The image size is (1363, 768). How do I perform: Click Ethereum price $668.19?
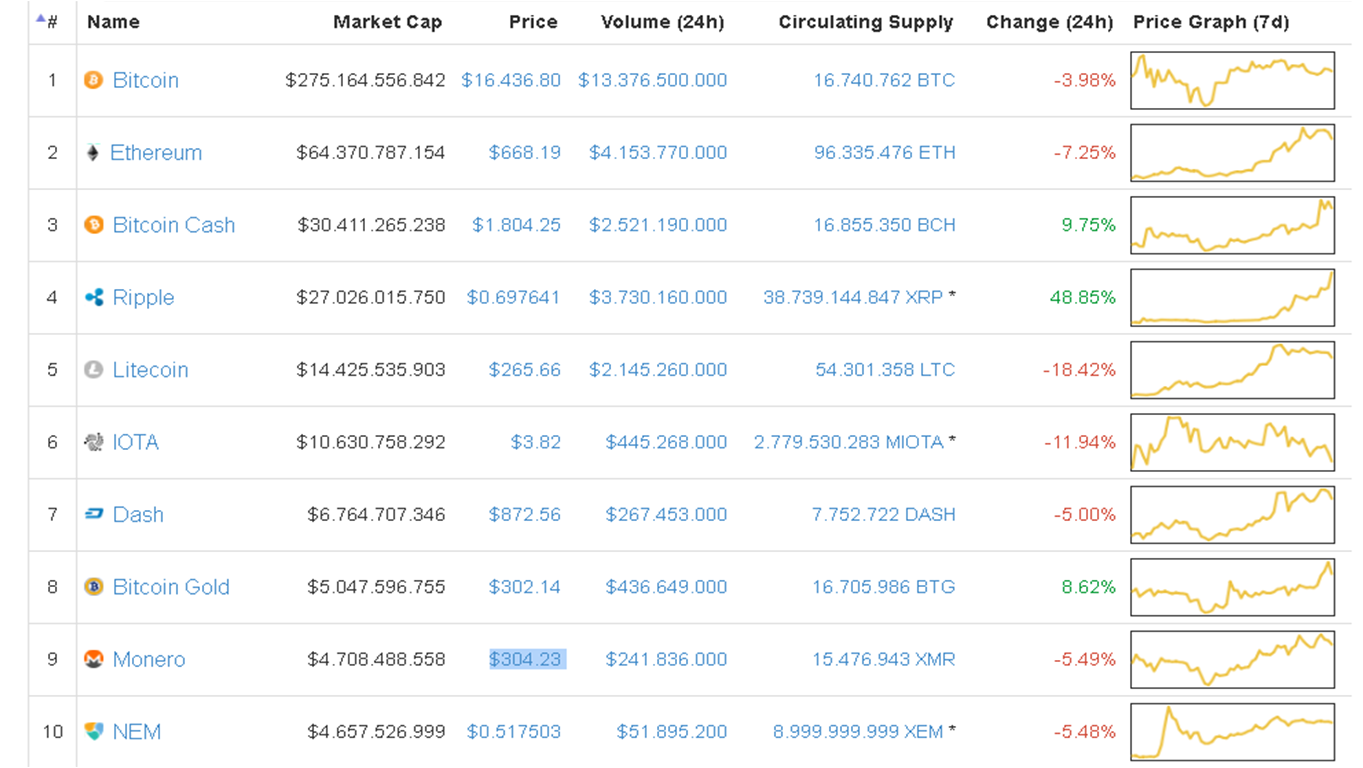point(525,153)
